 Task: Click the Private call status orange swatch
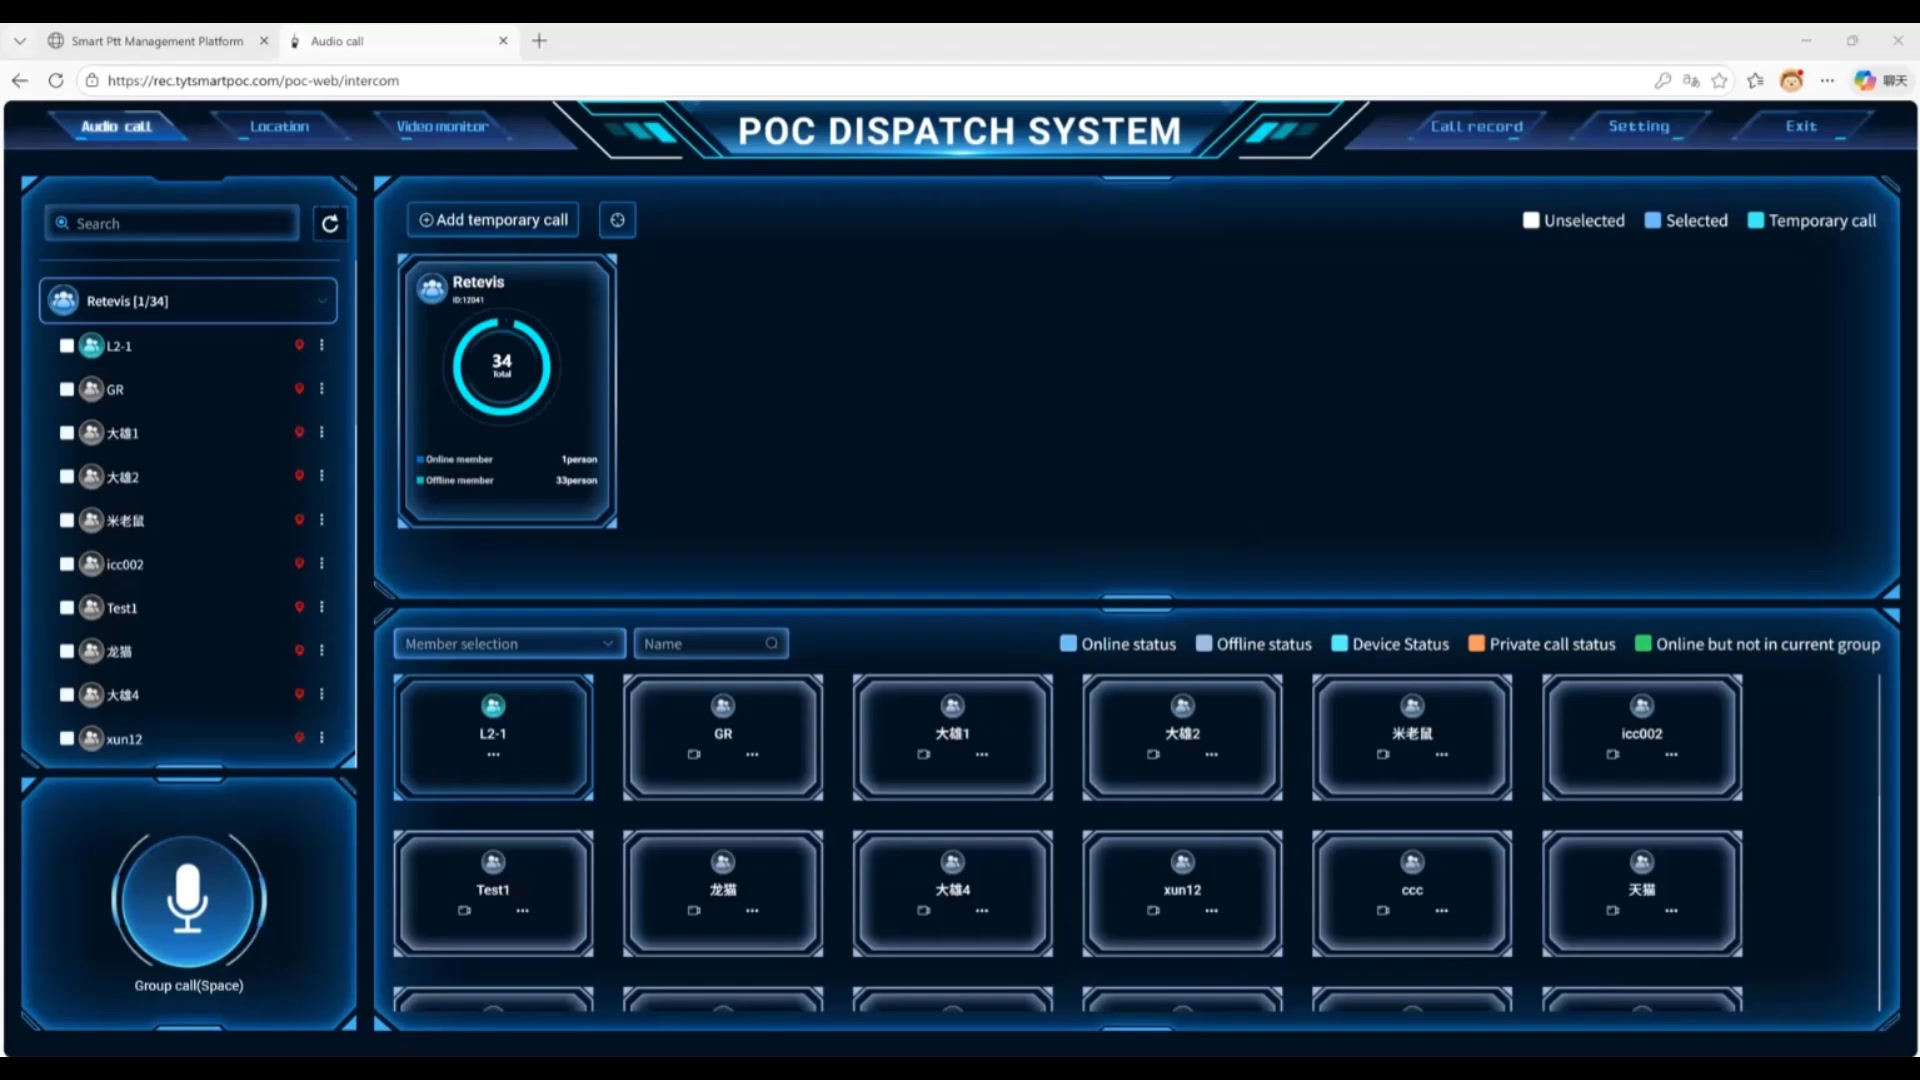click(x=1476, y=643)
